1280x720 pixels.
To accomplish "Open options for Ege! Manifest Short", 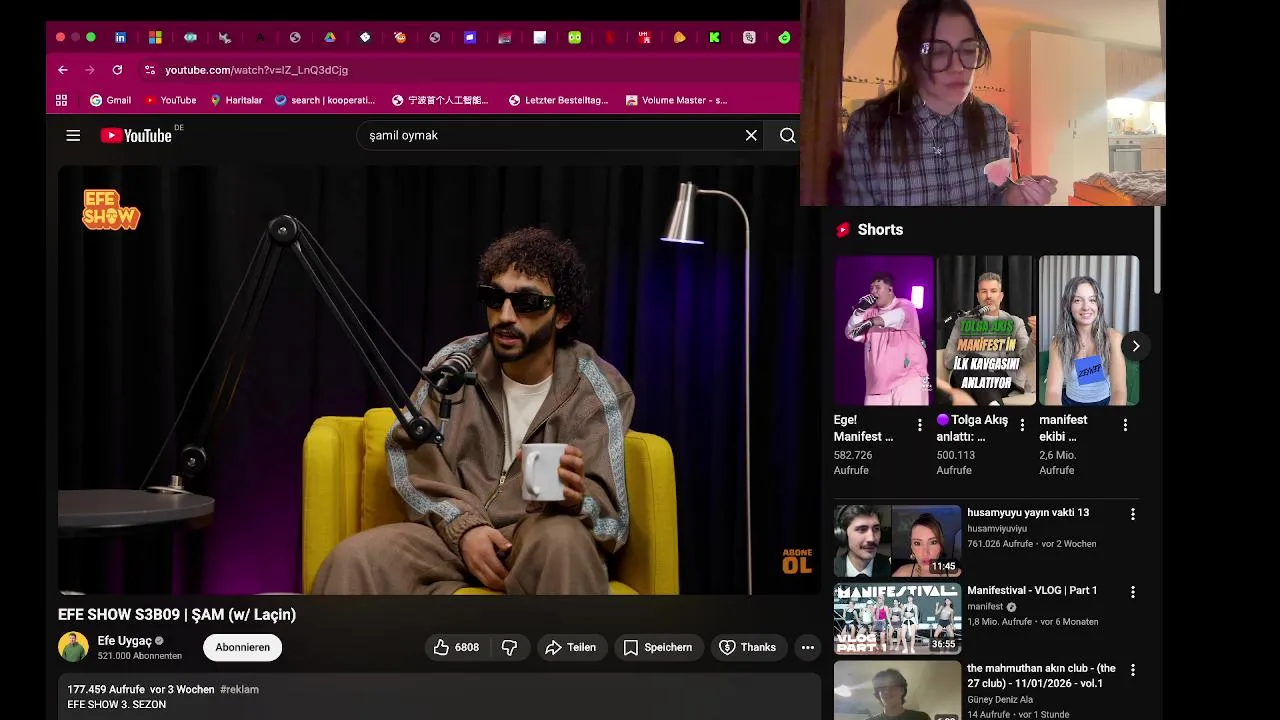I will 920,425.
